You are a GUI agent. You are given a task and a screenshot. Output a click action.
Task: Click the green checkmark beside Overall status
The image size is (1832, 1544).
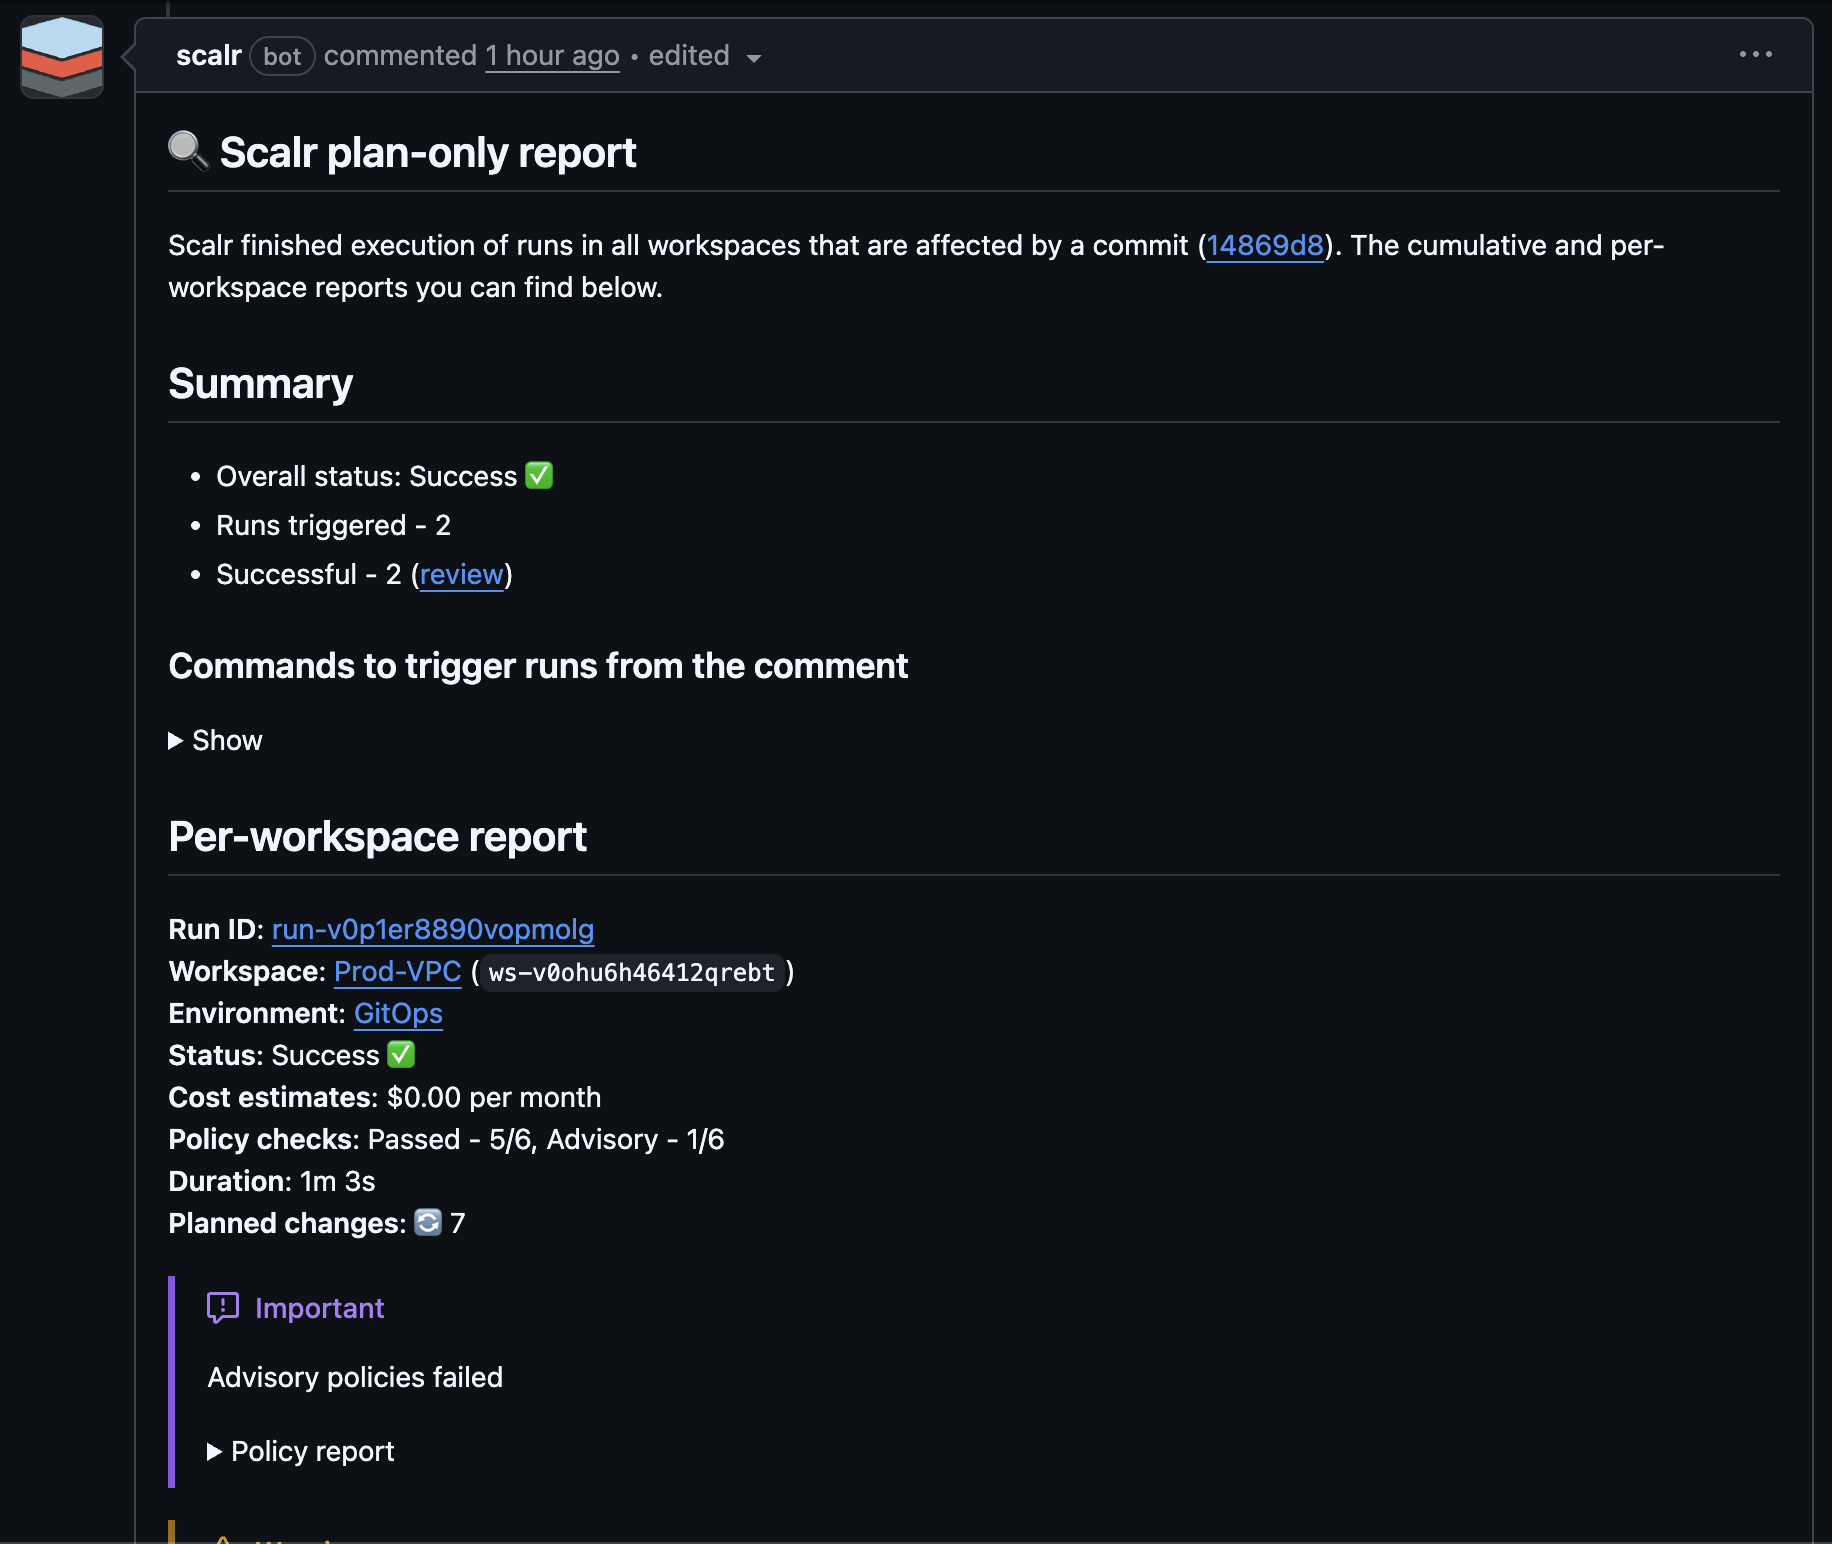tap(539, 475)
